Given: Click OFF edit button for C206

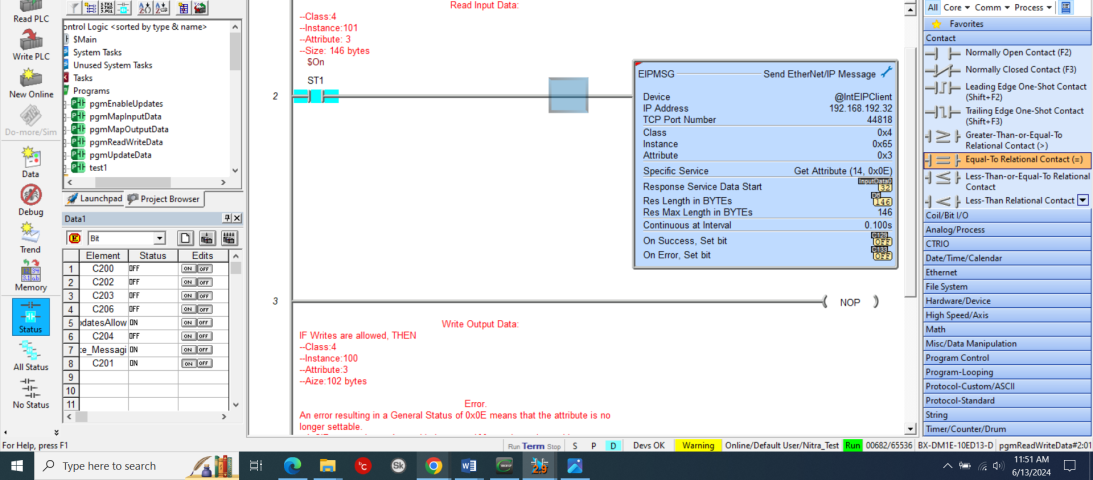Looking at the screenshot, I should click(204, 309).
